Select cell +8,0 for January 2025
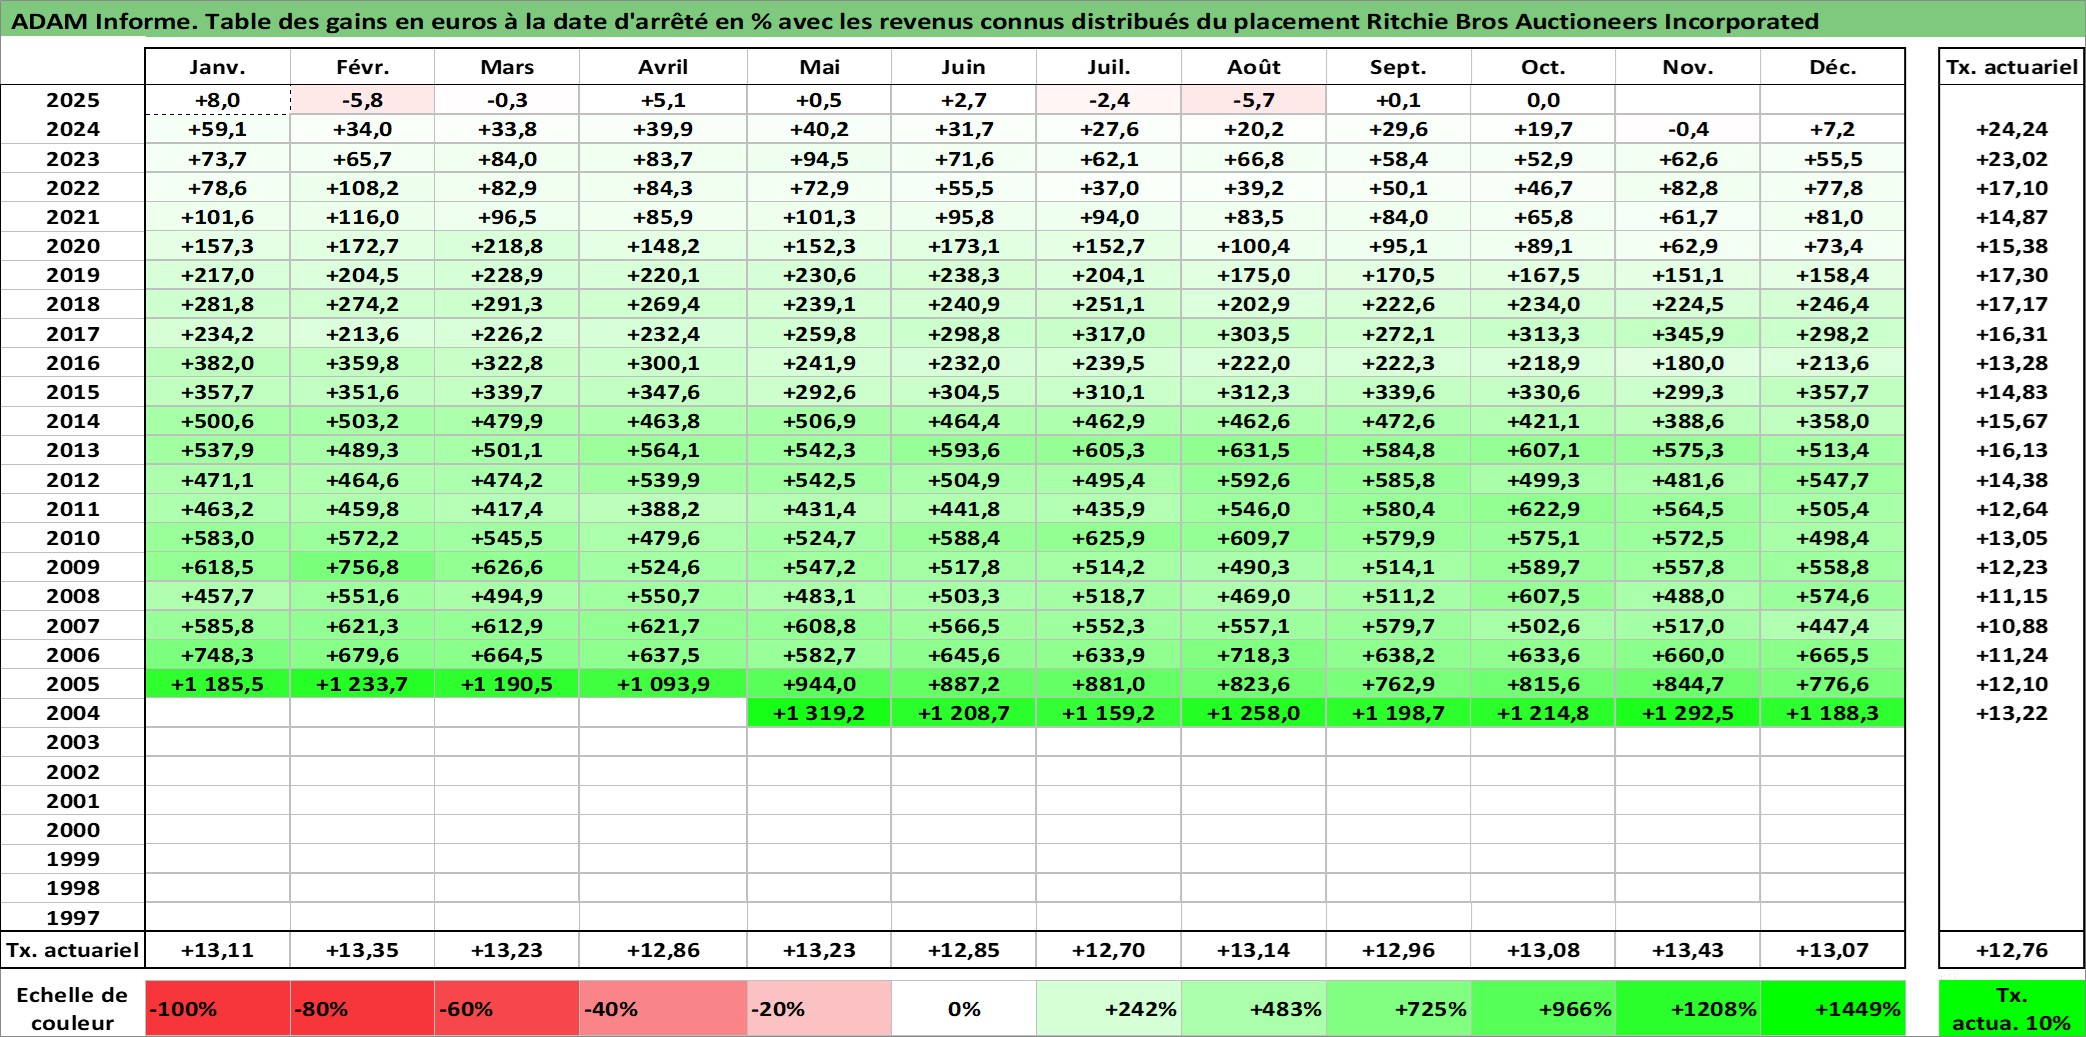Image resolution: width=2086 pixels, height=1037 pixels. [217, 100]
